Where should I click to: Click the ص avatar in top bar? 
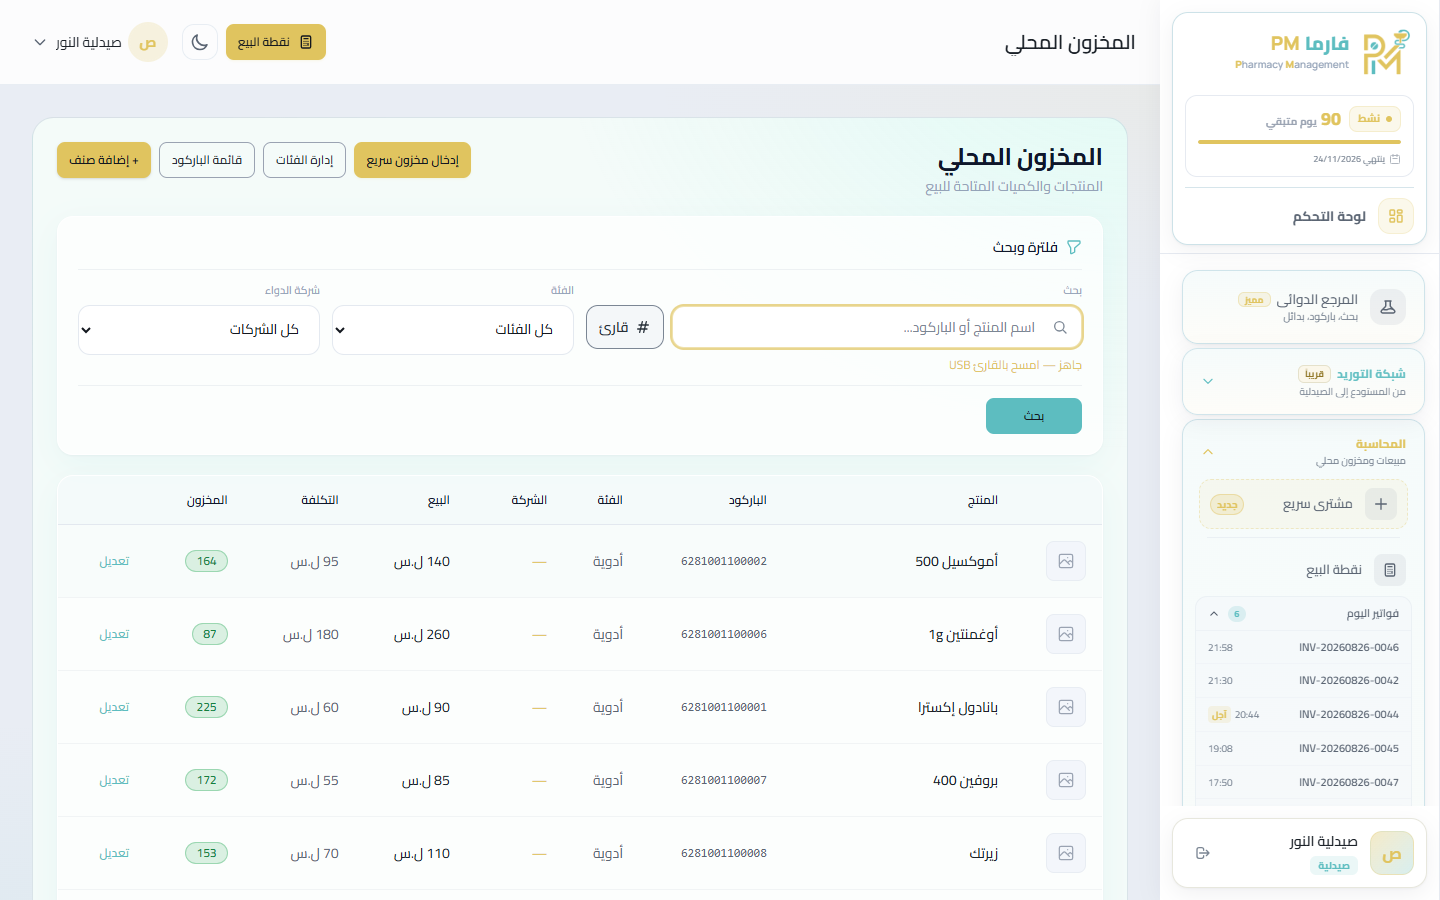pos(148,42)
